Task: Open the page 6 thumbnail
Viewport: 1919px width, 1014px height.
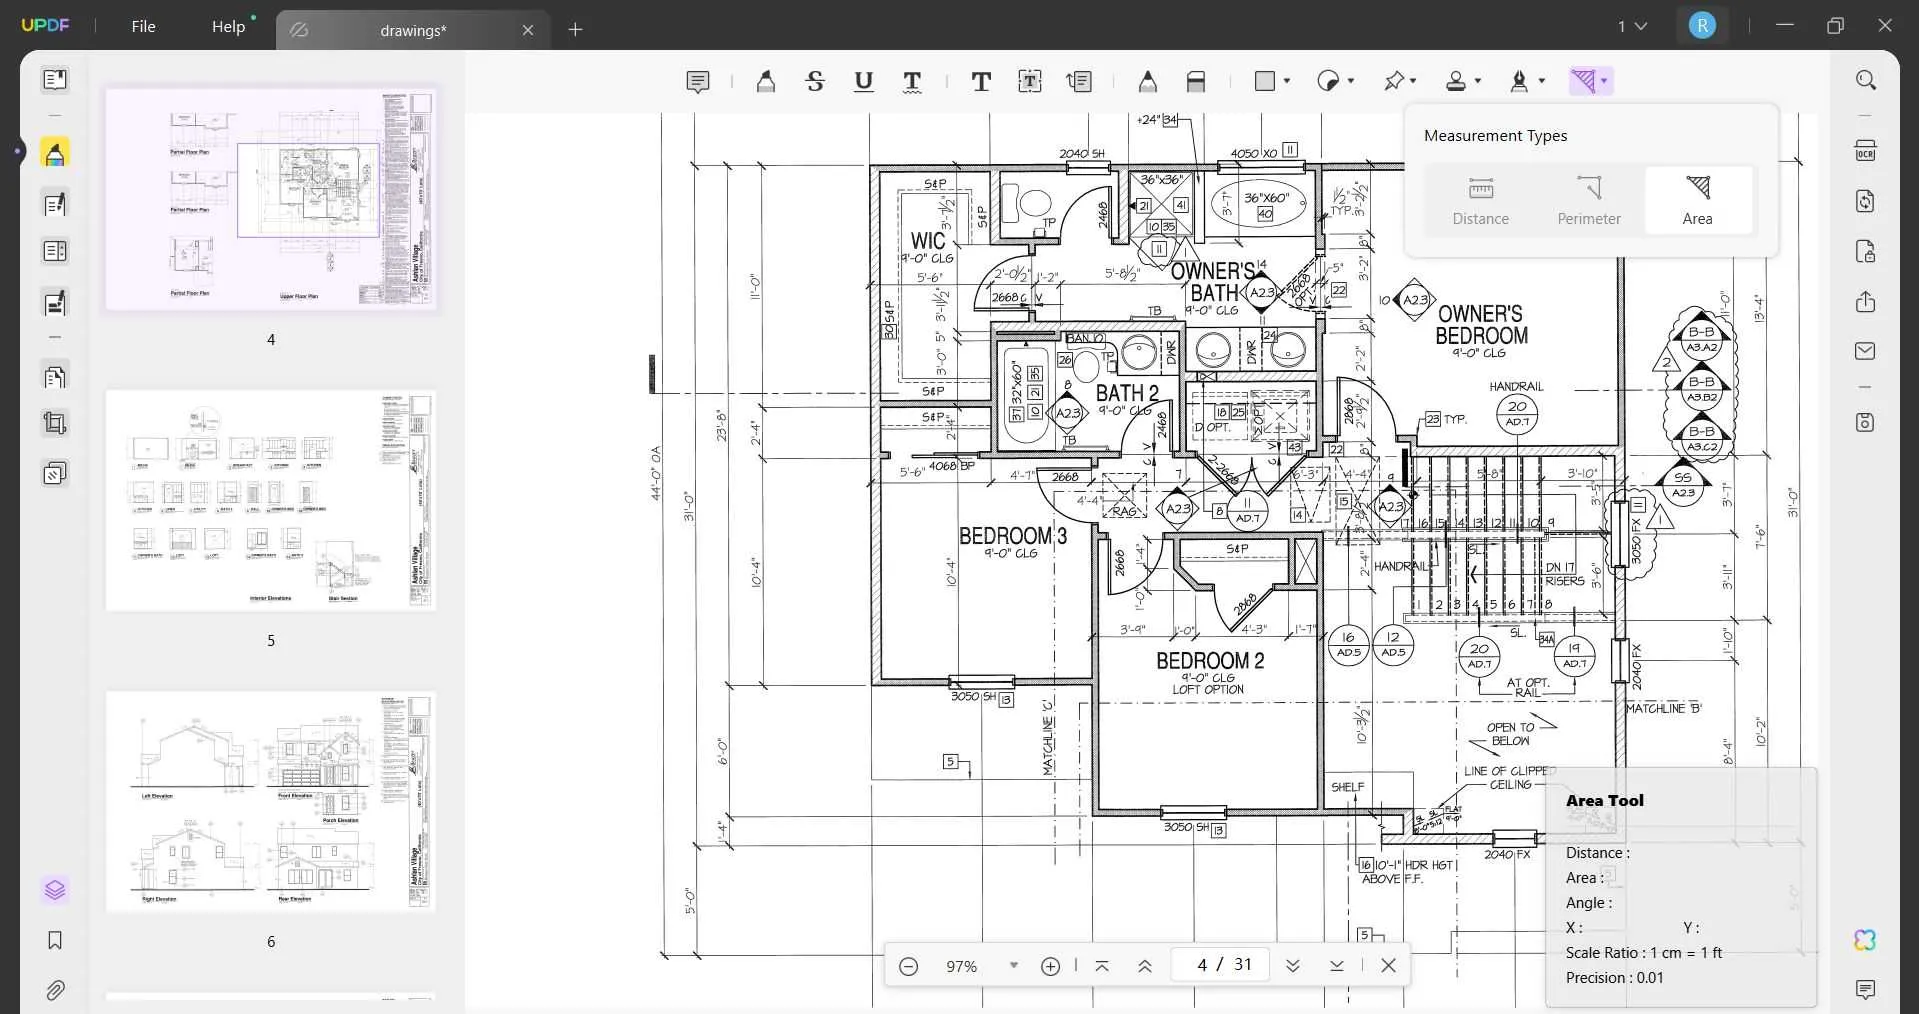Action: point(271,801)
